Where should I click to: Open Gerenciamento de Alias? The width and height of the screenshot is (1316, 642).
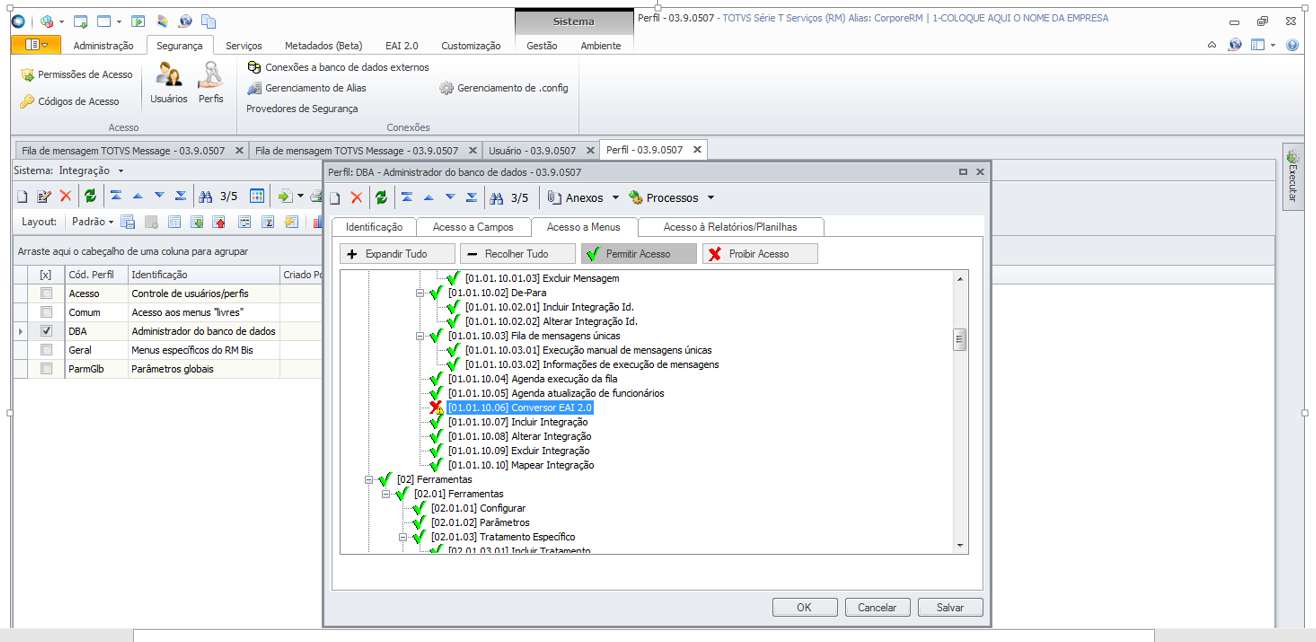(307, 88)
